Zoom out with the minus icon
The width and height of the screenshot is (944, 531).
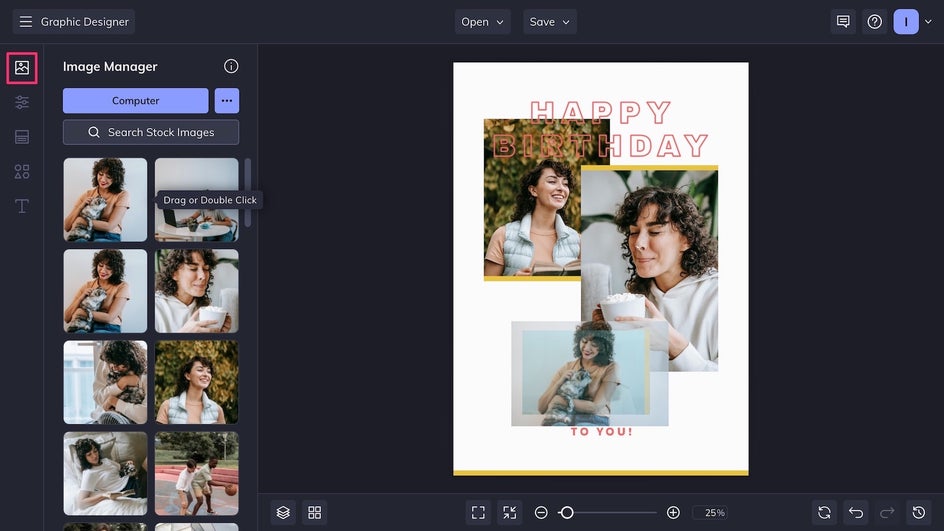541,512
